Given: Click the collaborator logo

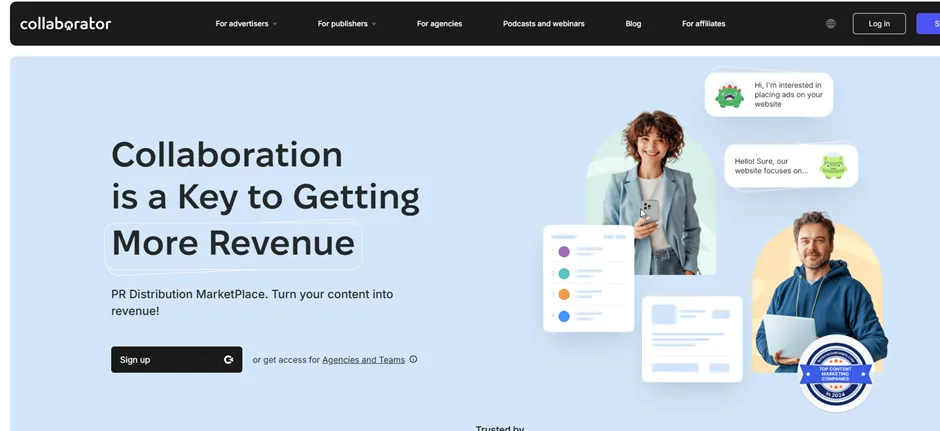Looking at the screenshot, I should [65, 24].
